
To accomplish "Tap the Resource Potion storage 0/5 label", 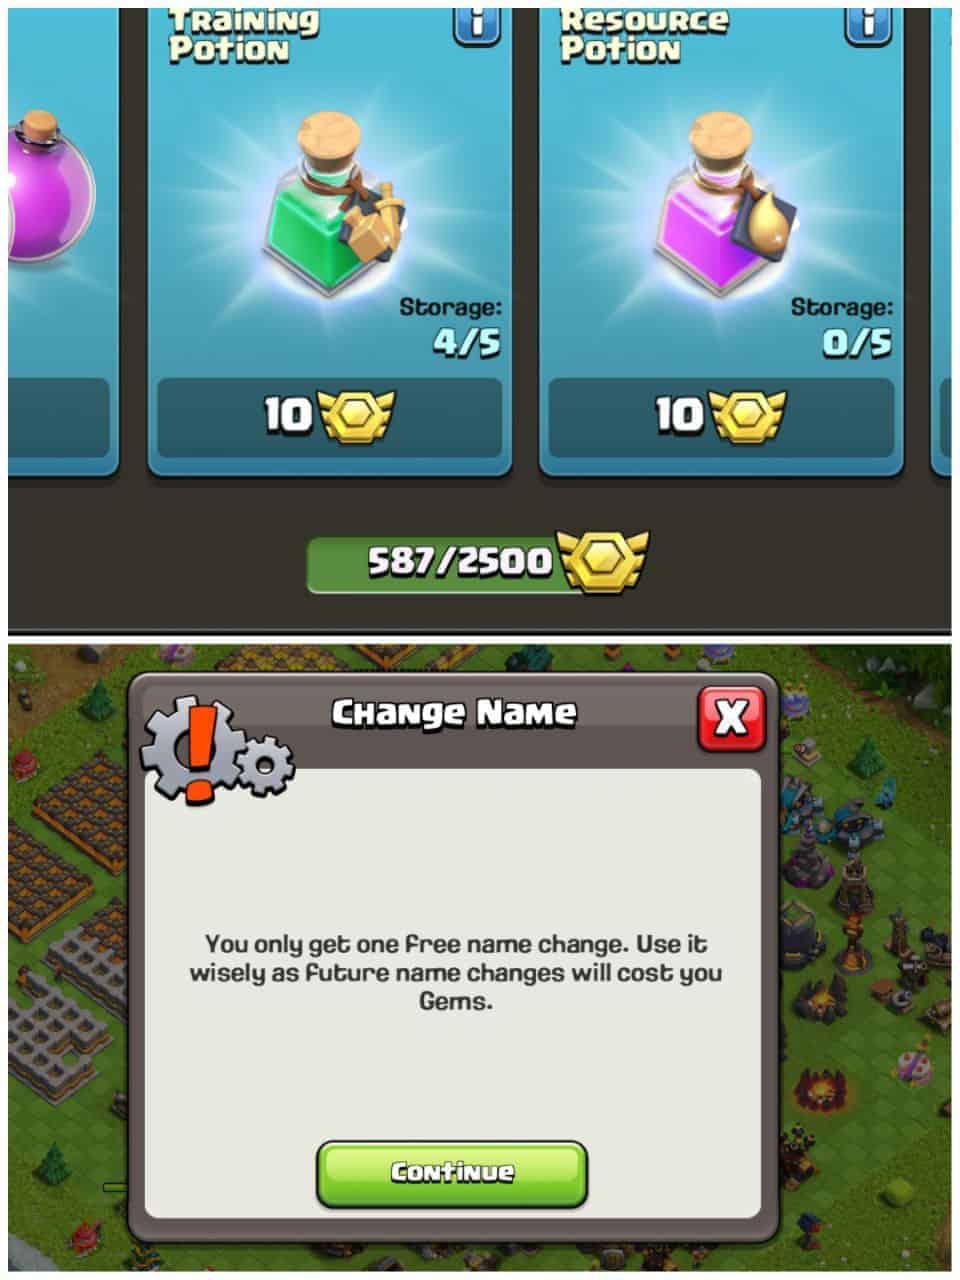I will coord(843,327).
